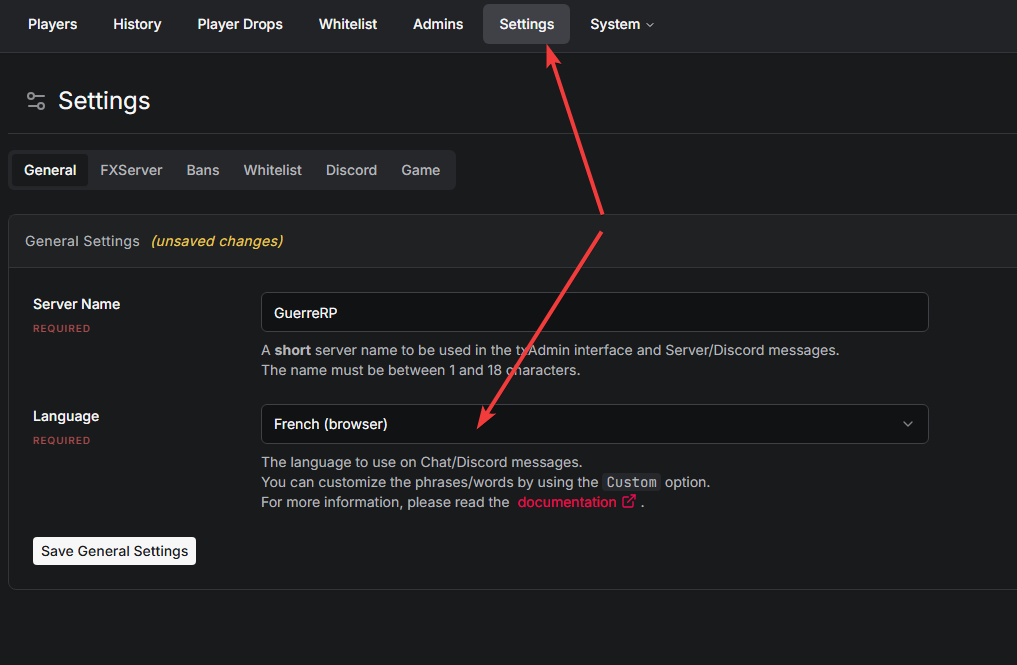
Task: Switch to the Discord settings tab
Action: click(x=351, y=170)
